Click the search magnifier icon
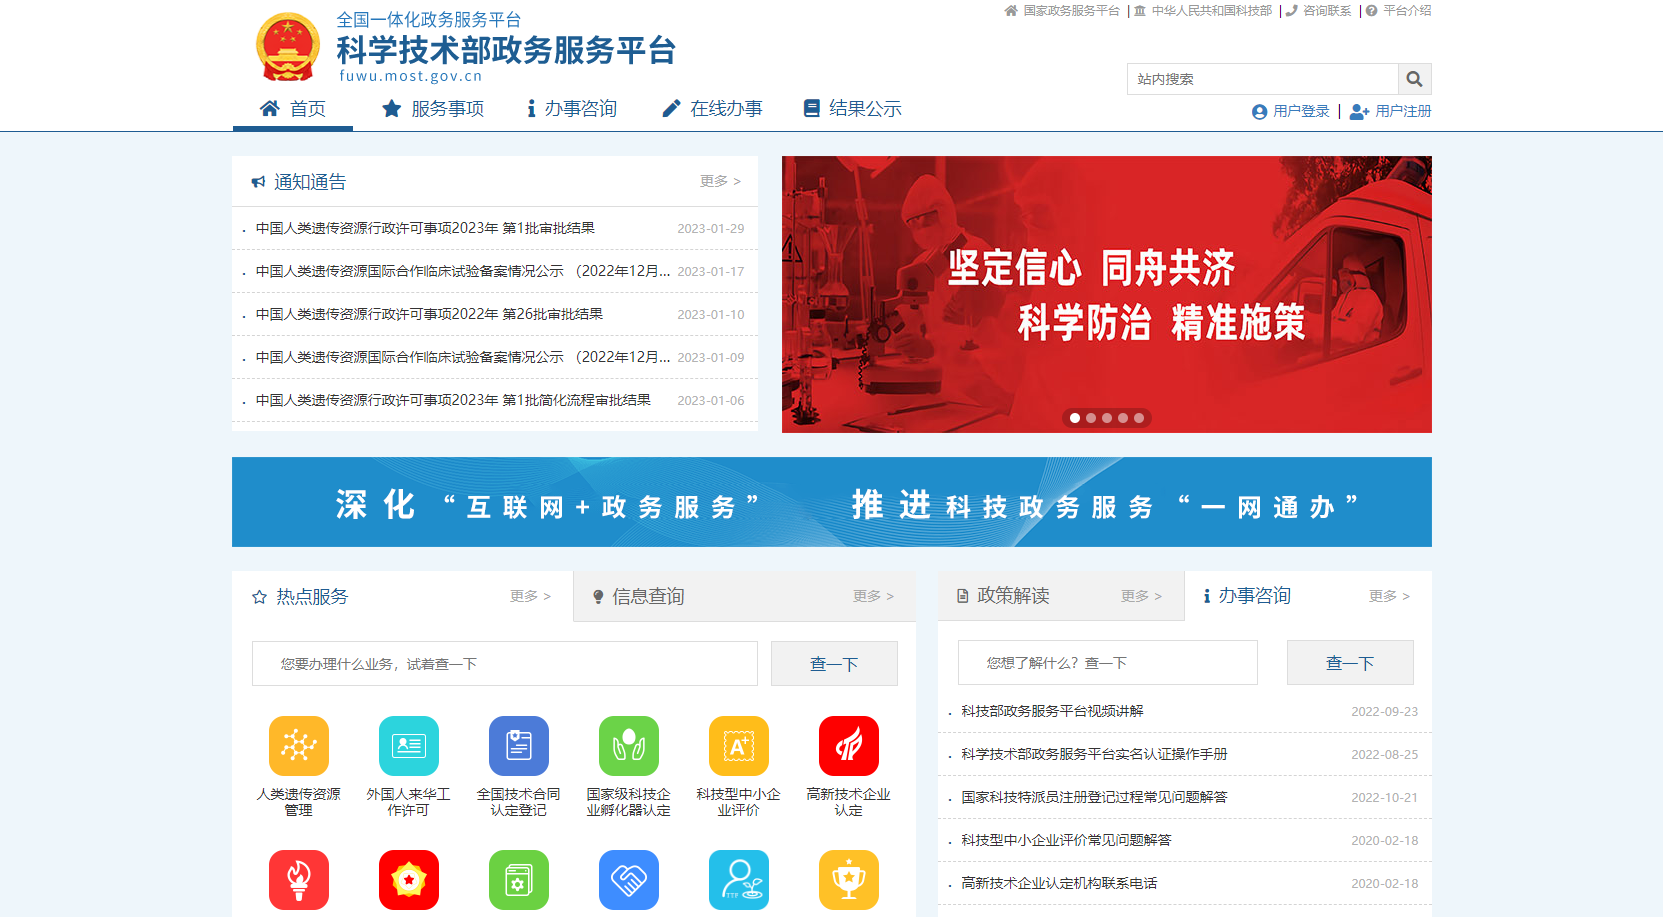This screenshot has width=1663, height=917. [1414, 78]
